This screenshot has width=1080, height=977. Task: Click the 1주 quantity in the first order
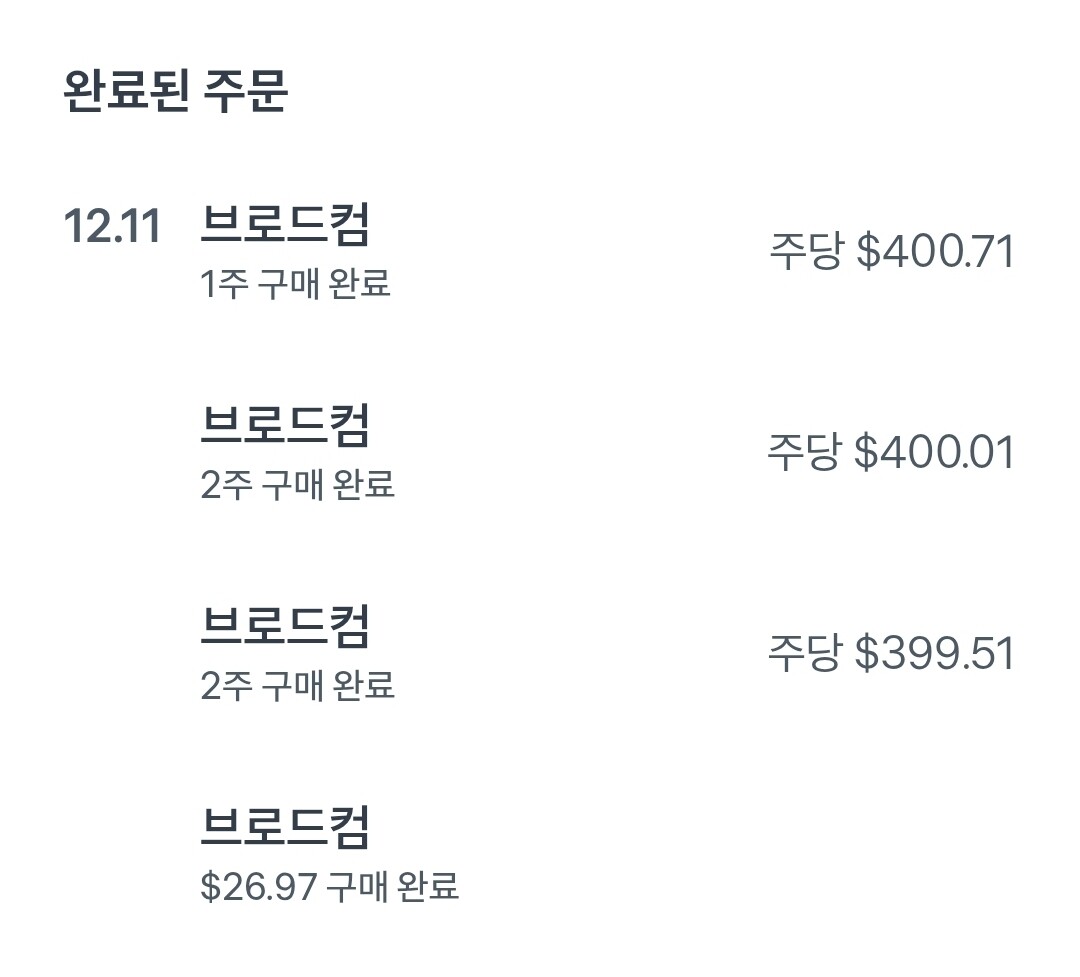pos(223,285)
